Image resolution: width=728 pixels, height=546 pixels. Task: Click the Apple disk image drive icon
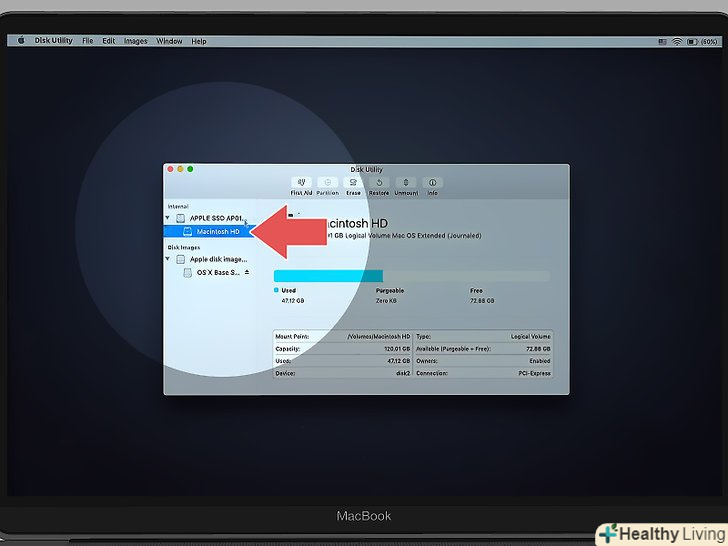(x=181, y=259)
